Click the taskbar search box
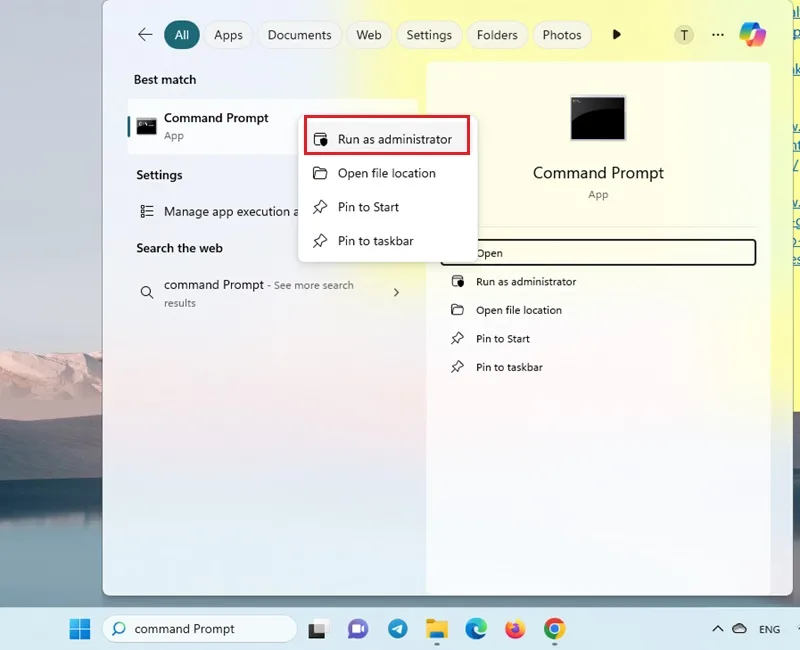800x650 pixels. point(199,629)
